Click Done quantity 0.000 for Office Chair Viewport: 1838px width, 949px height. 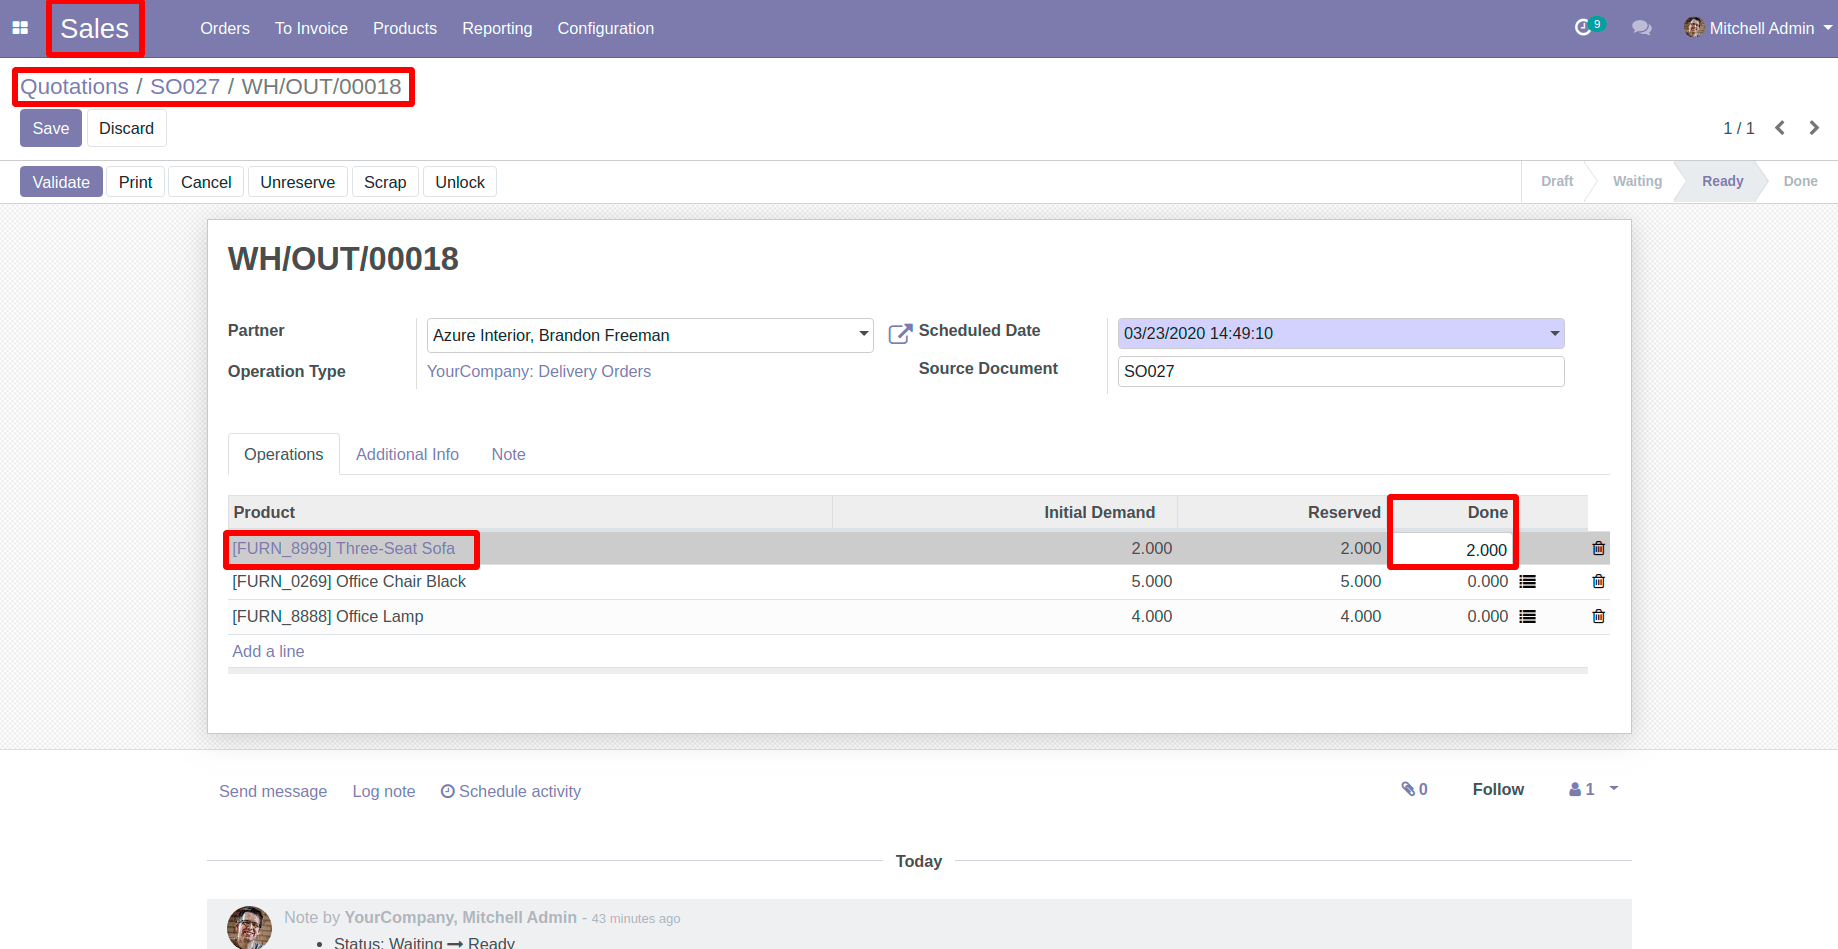pyautogui.click(x=1487, y=581)
